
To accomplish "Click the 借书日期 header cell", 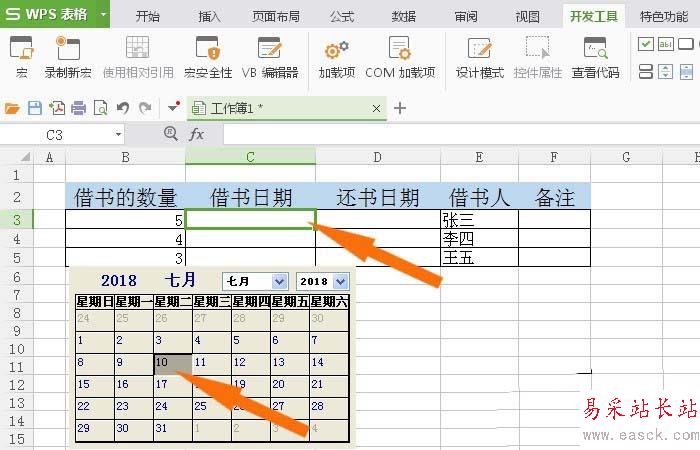I will pos(250,197).
